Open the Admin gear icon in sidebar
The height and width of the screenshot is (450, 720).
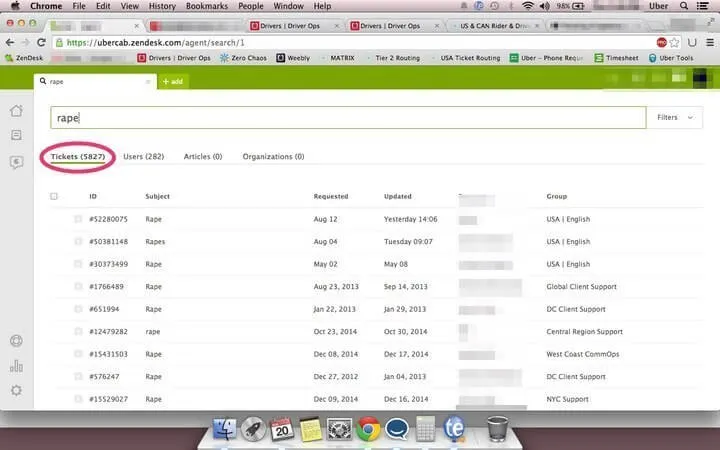click(x=15, y=390)
